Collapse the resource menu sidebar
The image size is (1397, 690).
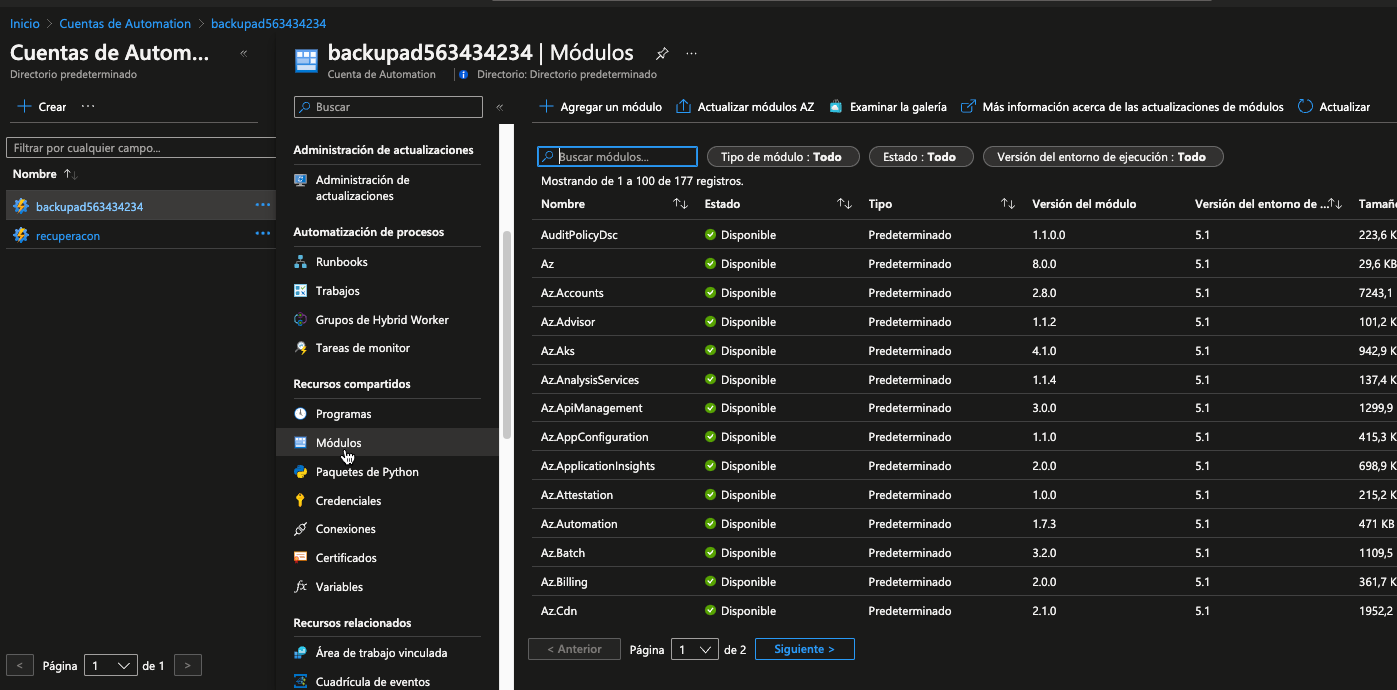coord(500,107)
